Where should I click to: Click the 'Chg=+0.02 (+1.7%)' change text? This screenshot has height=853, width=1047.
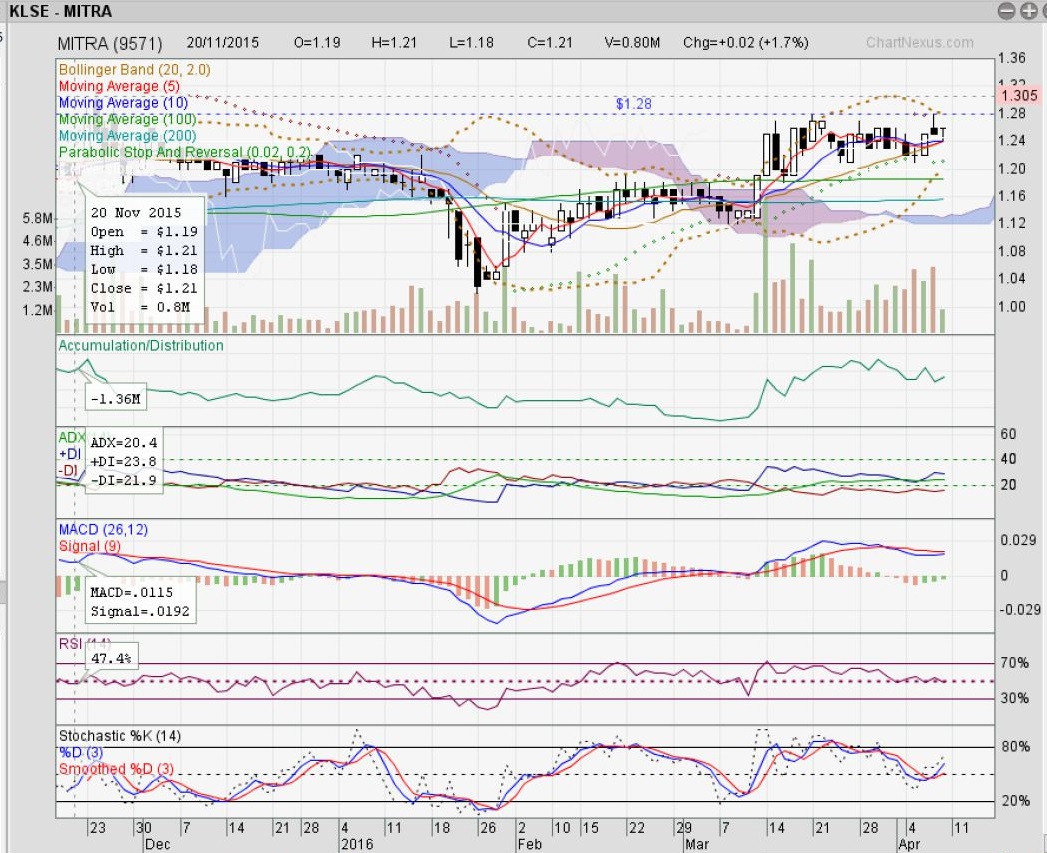tap(745, 43)
